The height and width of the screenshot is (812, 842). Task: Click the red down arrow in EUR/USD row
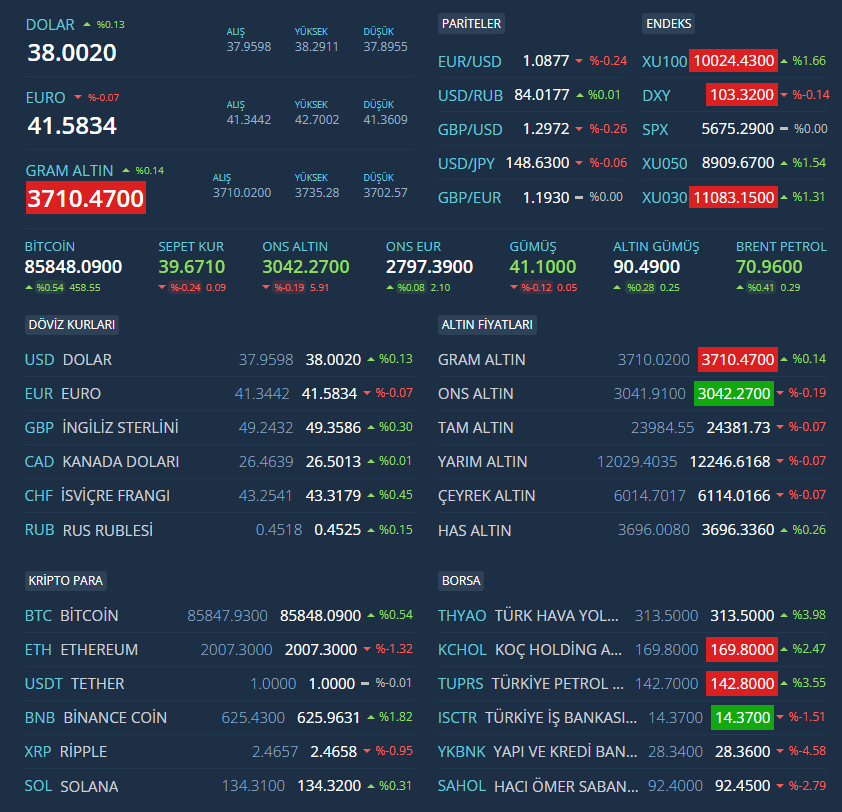579,62
